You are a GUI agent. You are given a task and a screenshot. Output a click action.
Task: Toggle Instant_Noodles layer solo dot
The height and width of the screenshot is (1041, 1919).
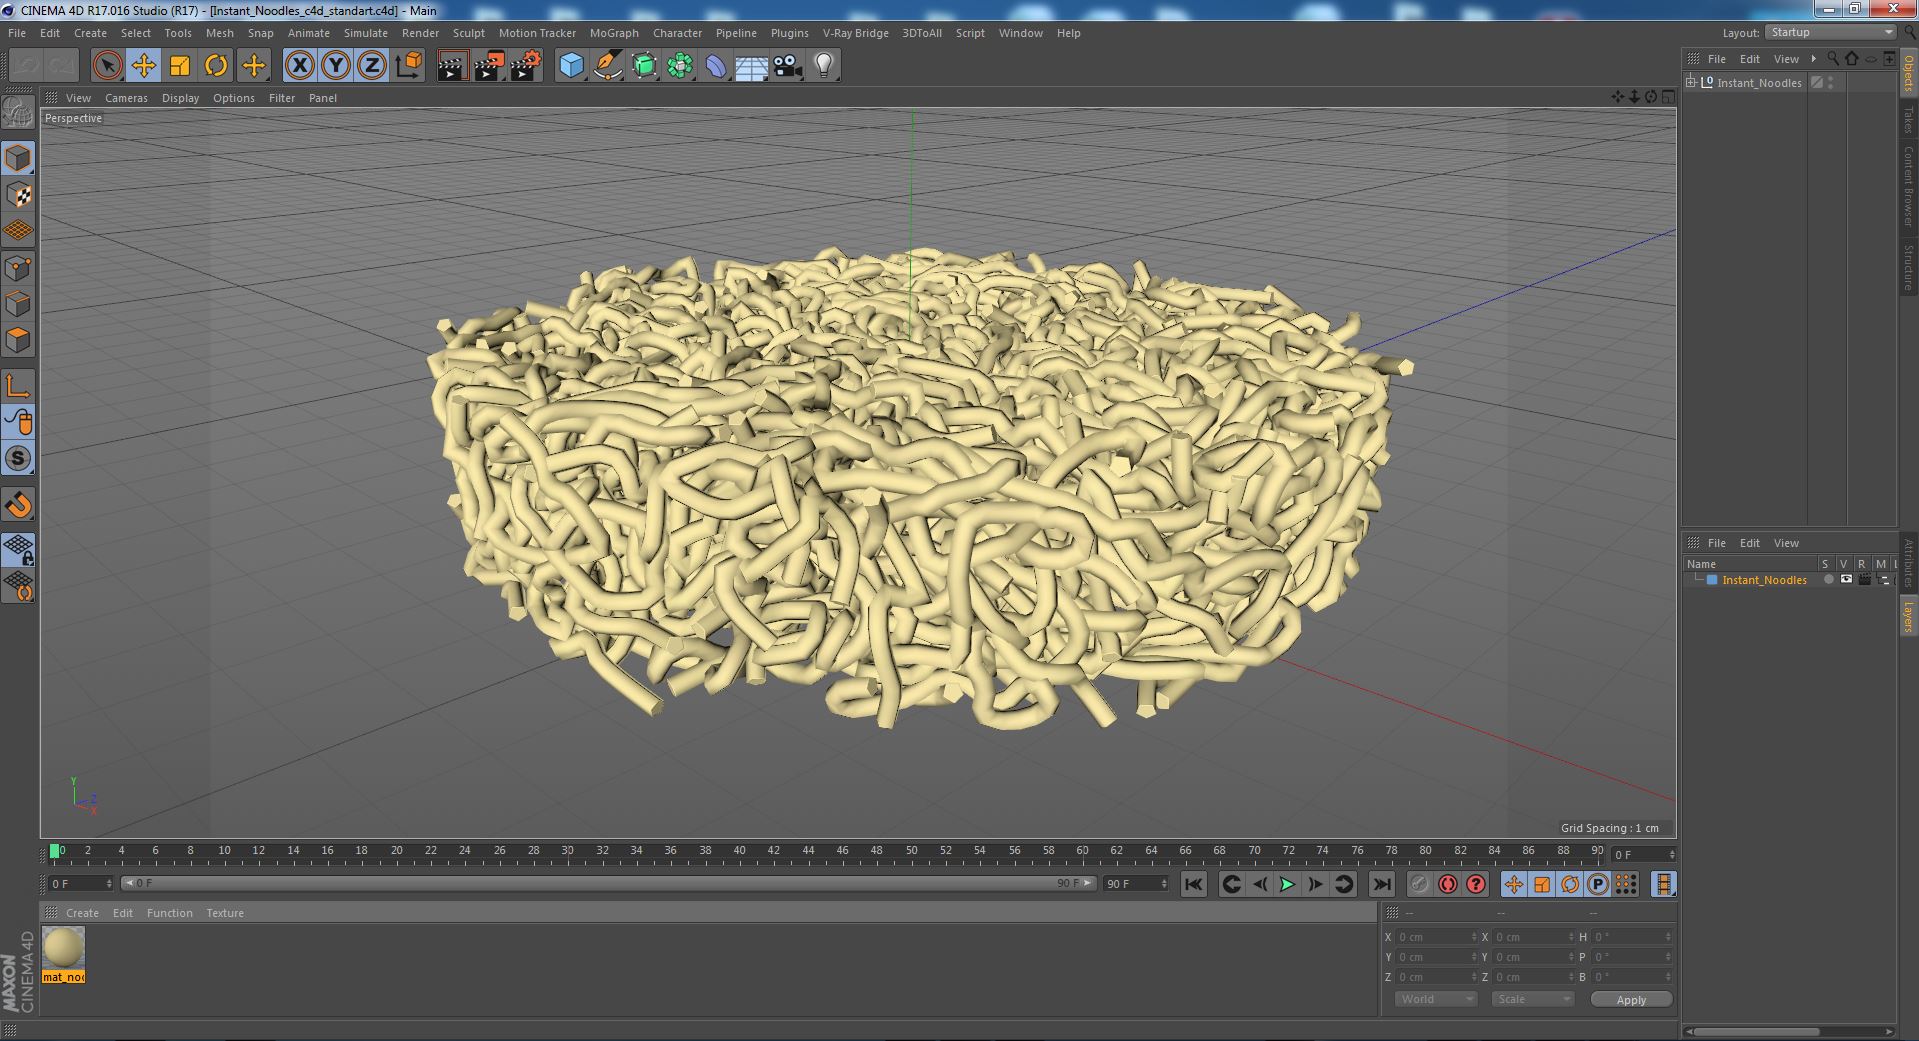pyautogui.click(x=1828, y=580)
